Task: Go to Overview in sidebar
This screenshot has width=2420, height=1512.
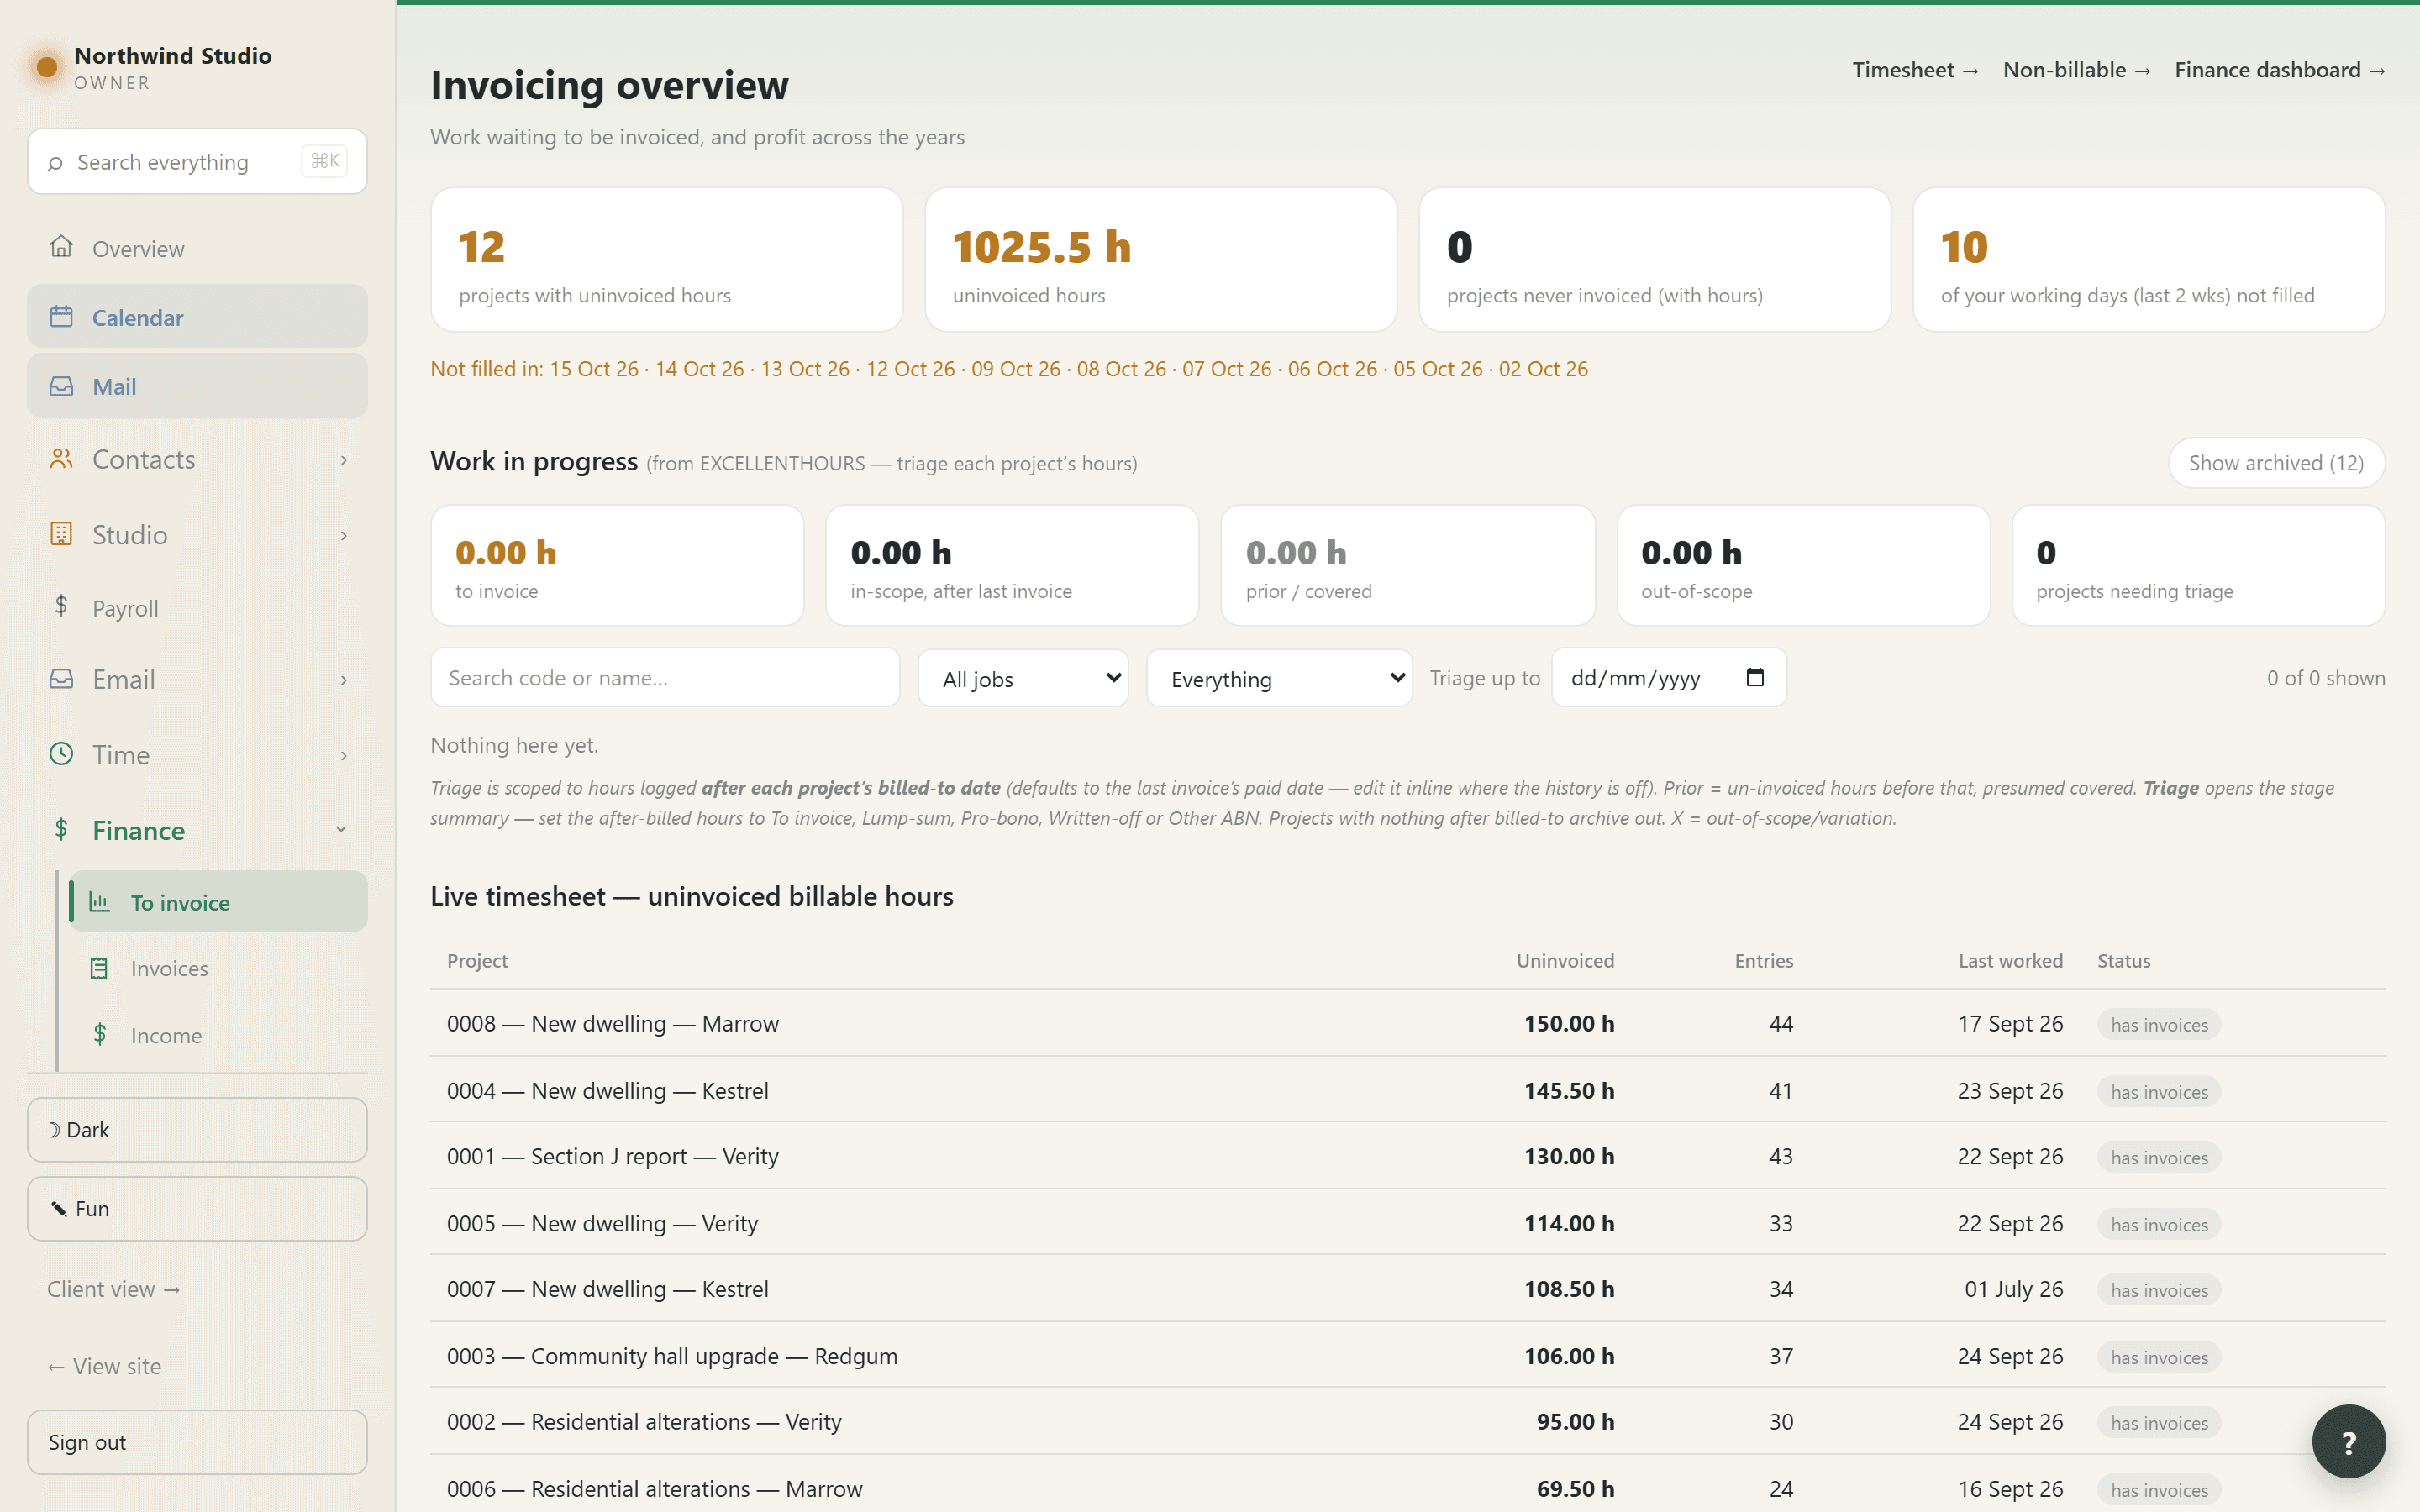Action: 197,248
